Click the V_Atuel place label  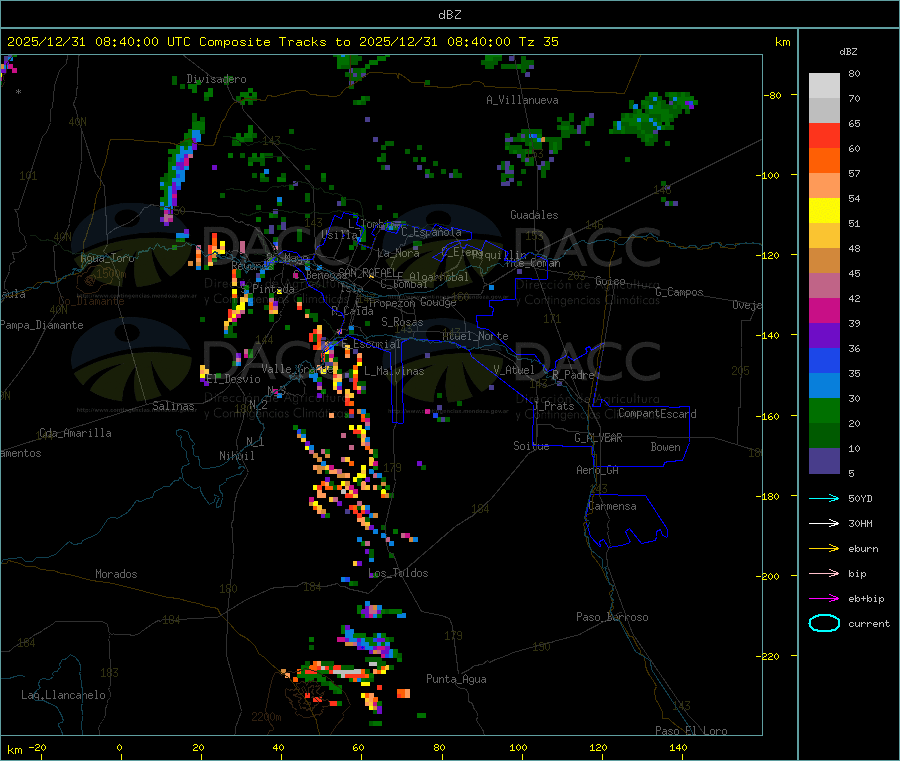pos(514,370)
